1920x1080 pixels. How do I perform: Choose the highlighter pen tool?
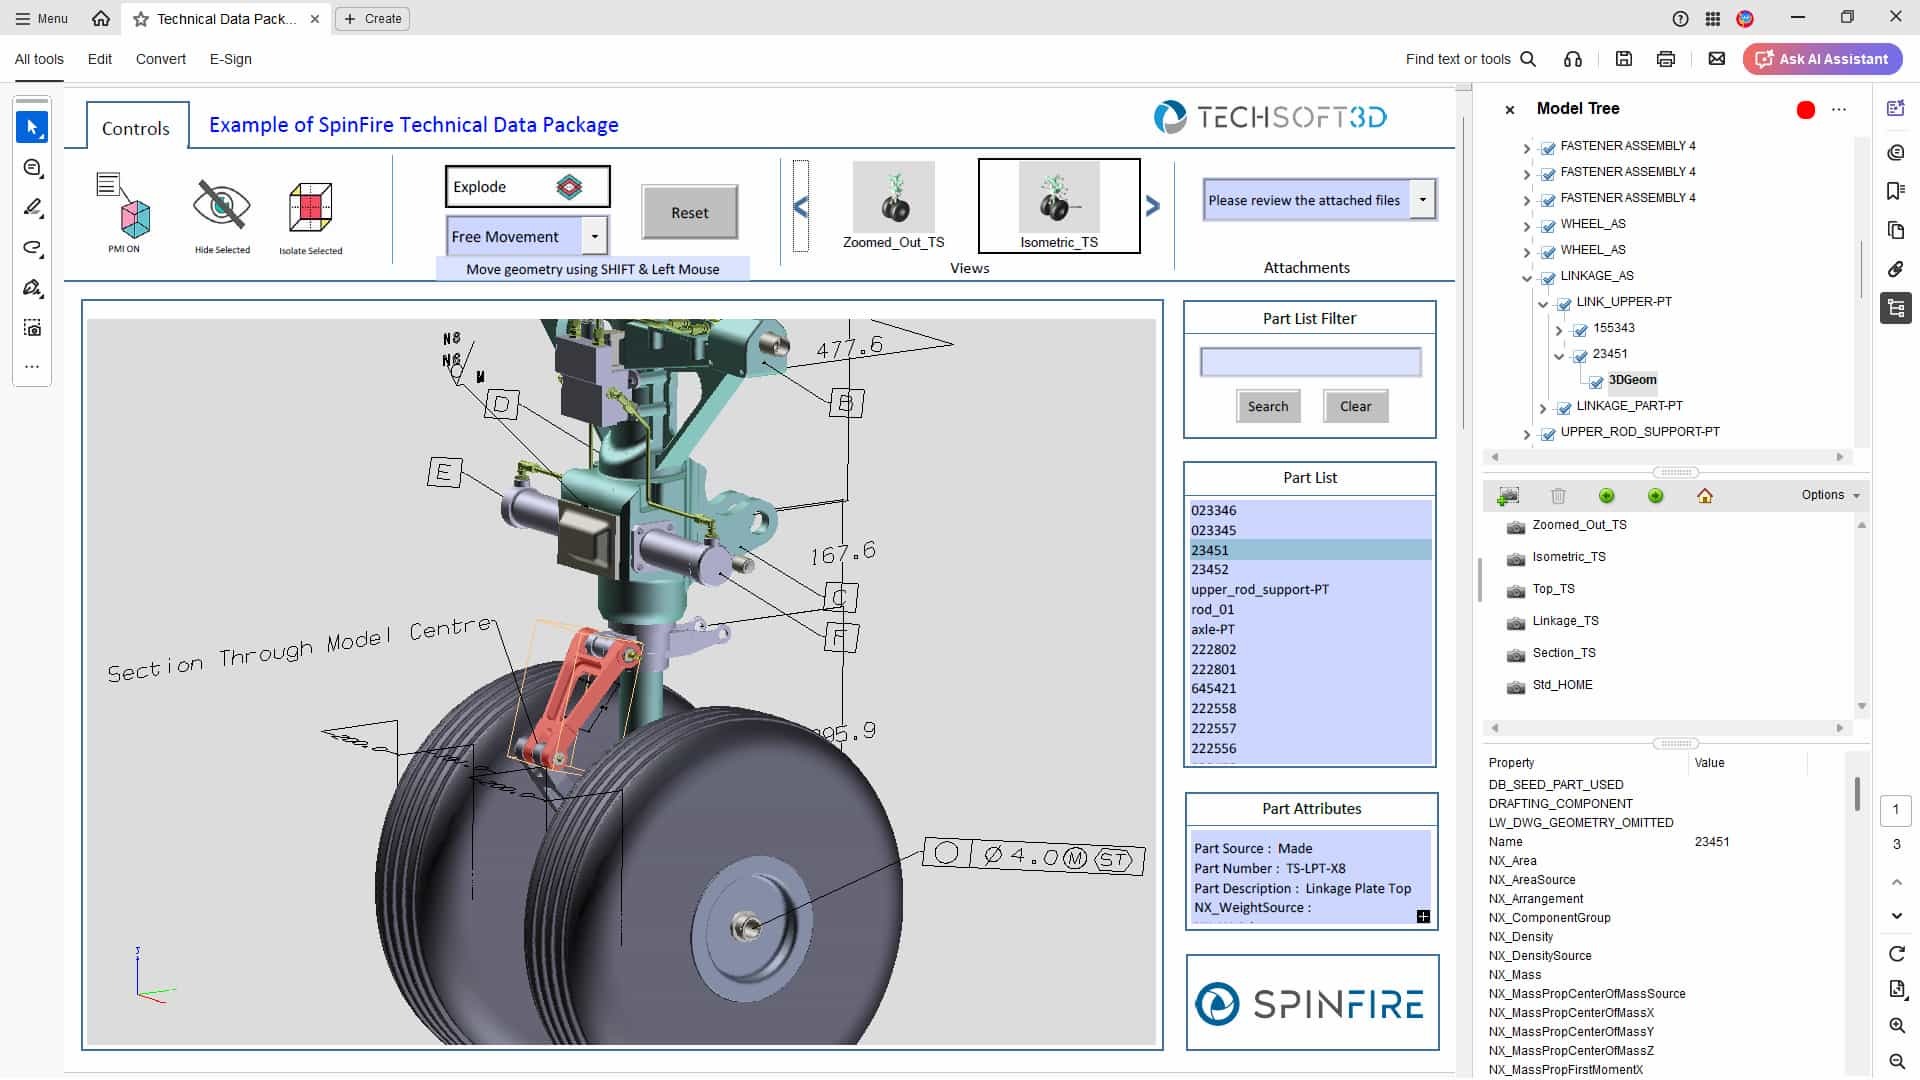[x=32, y=208]
